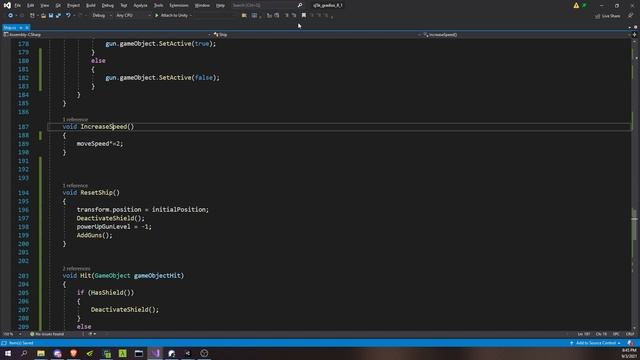The image size is (640, 360).
Task: Open Brave browser from taskbar
Action: pos(73,353)
